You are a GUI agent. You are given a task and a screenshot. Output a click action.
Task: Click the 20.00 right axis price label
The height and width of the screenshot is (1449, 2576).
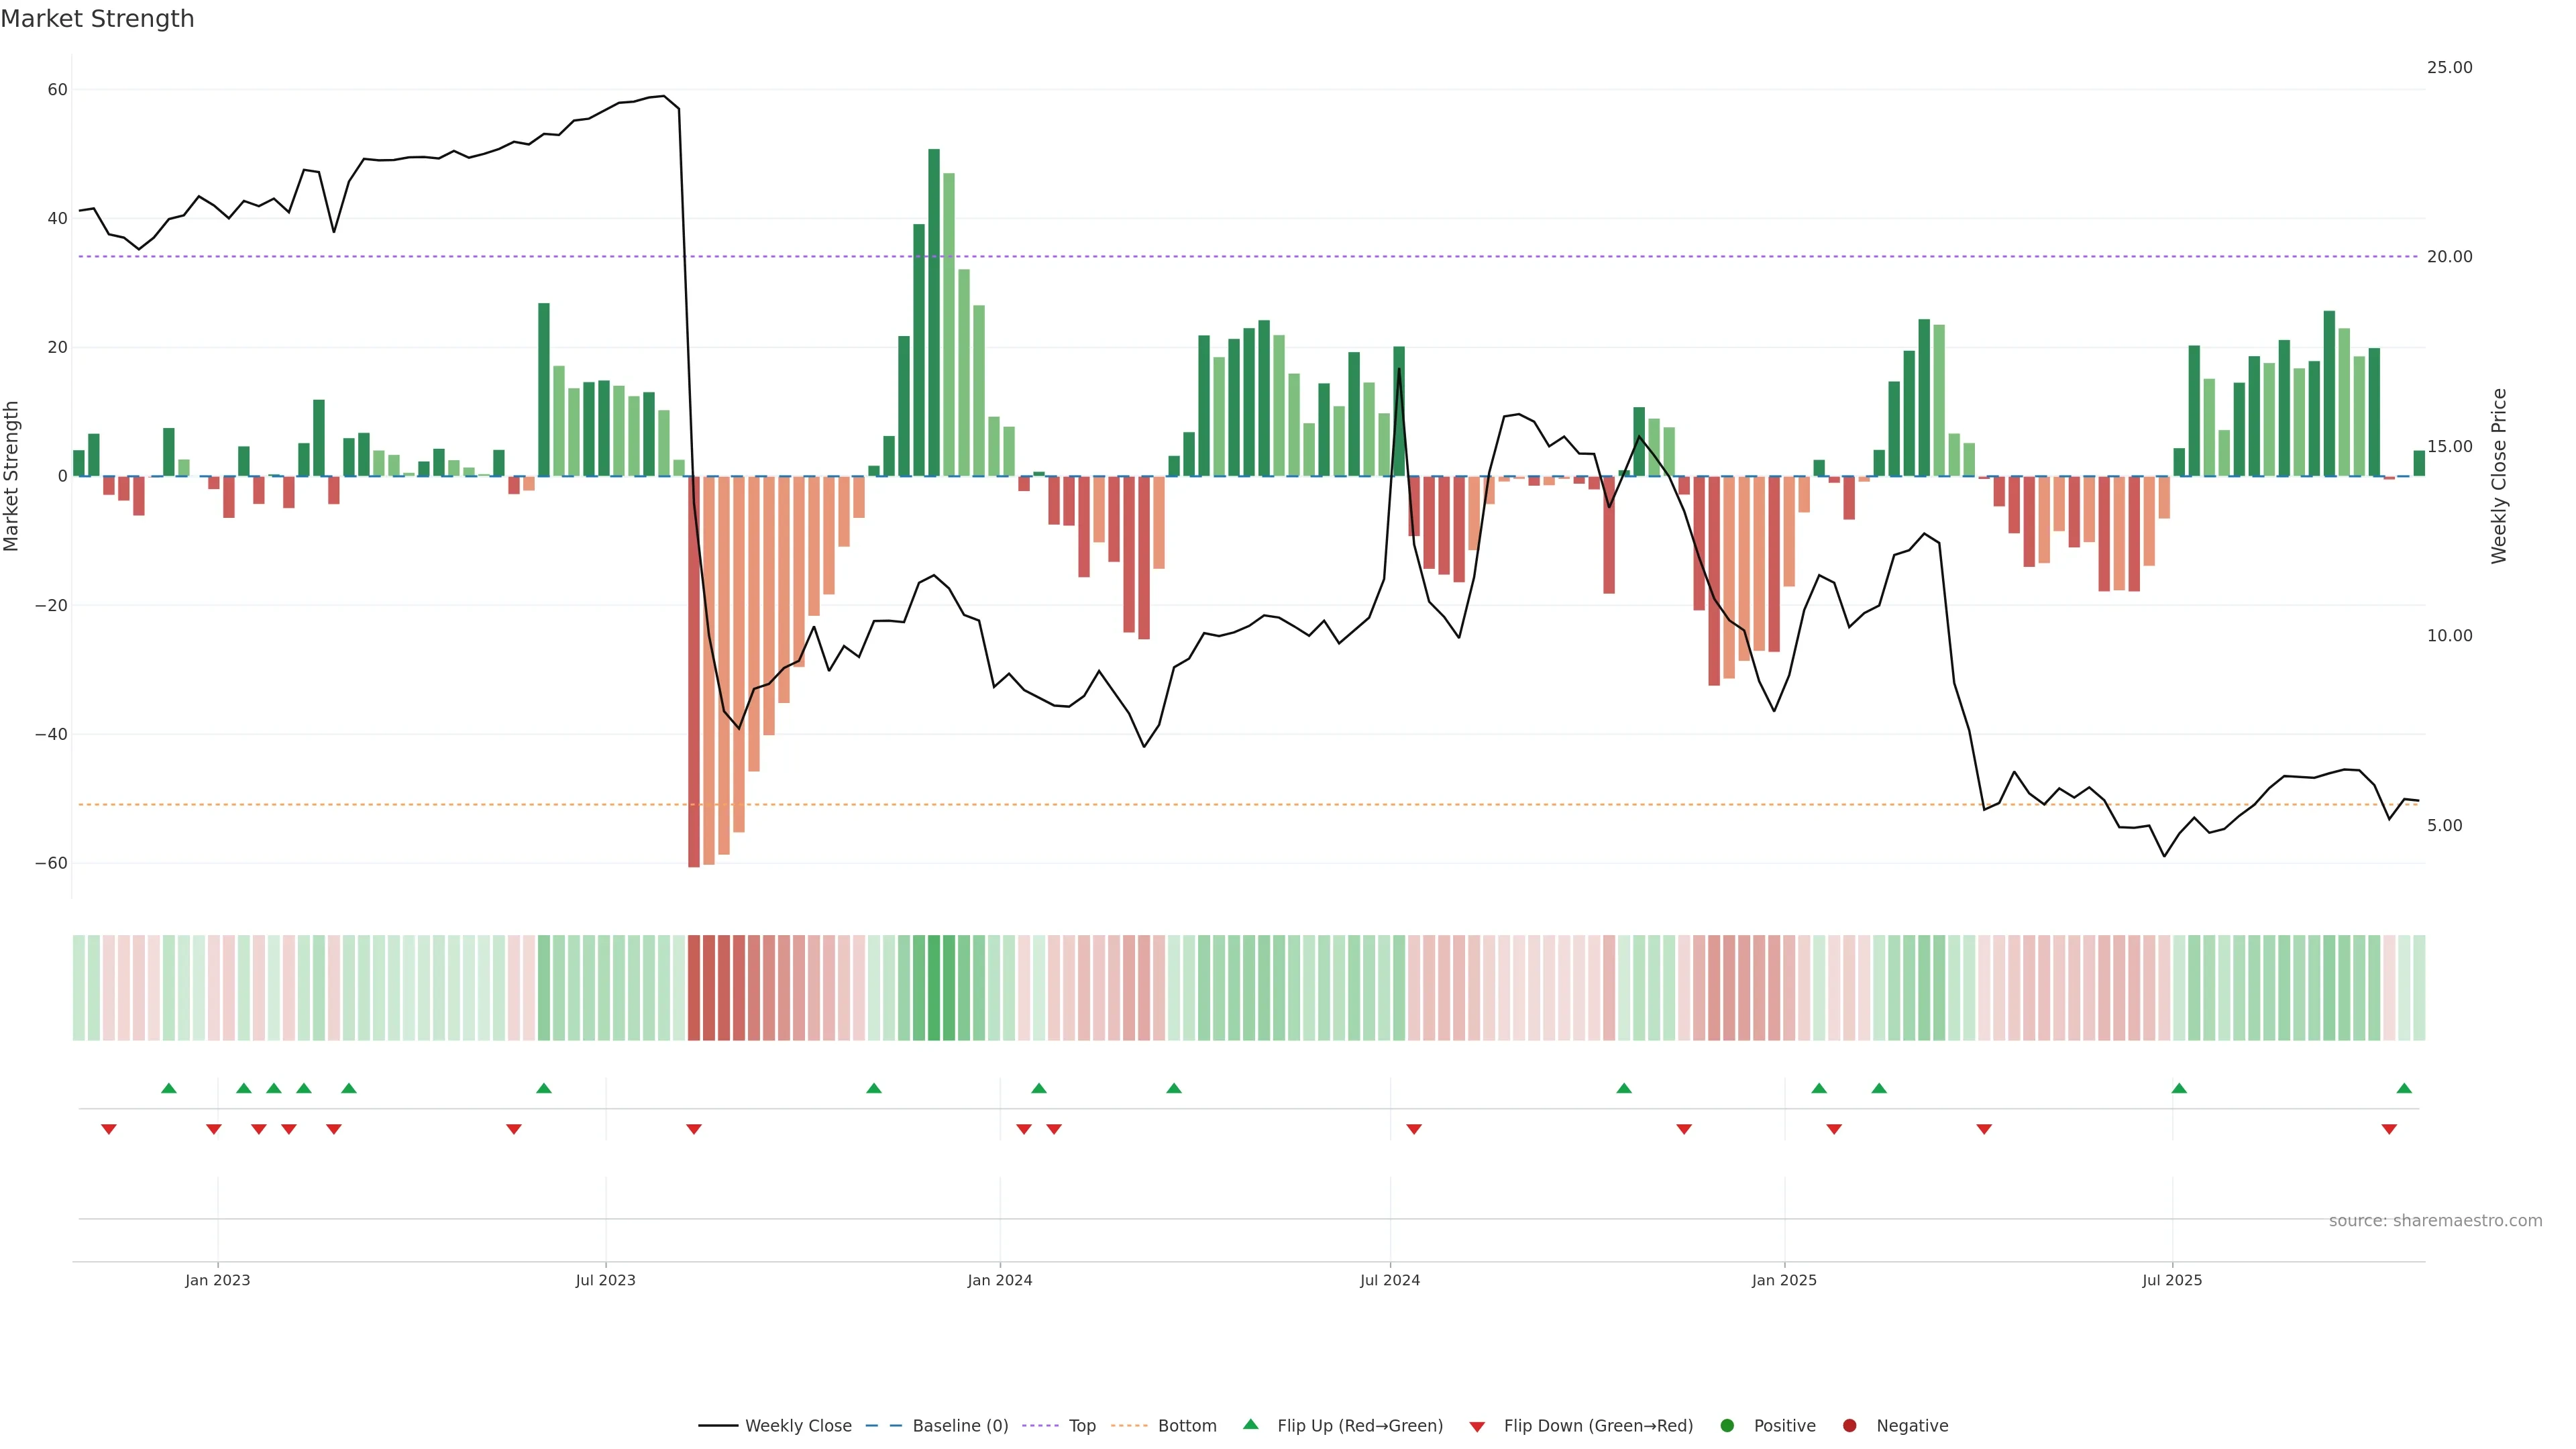[2449, 257]
